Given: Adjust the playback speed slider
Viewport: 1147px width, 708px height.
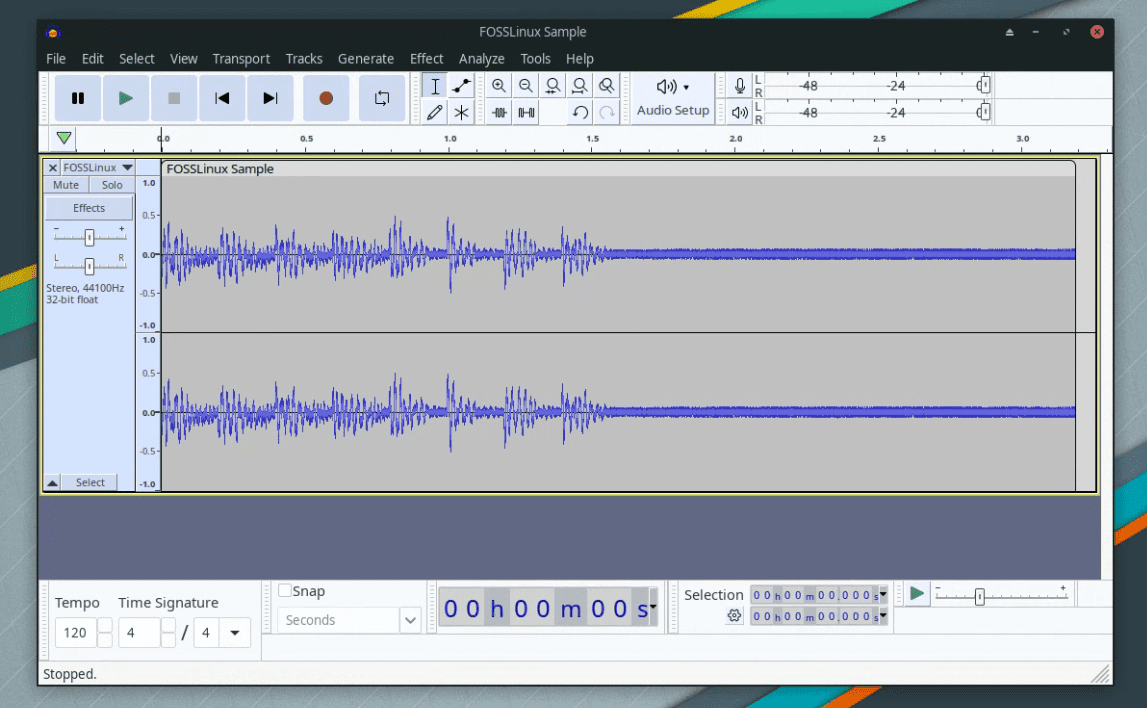Looking at the screenshot, I should click(x=979, y=597).
